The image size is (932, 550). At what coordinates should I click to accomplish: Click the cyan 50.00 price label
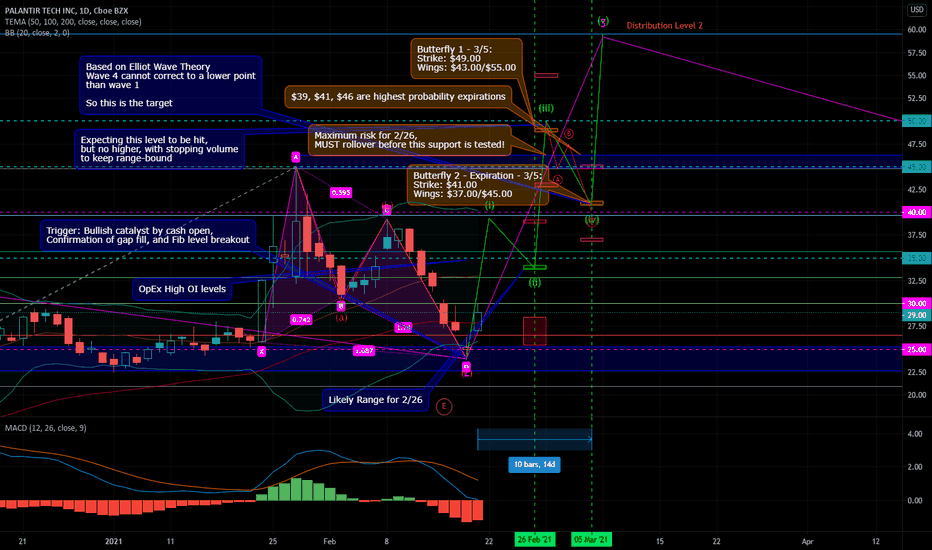tap(917, 121)
